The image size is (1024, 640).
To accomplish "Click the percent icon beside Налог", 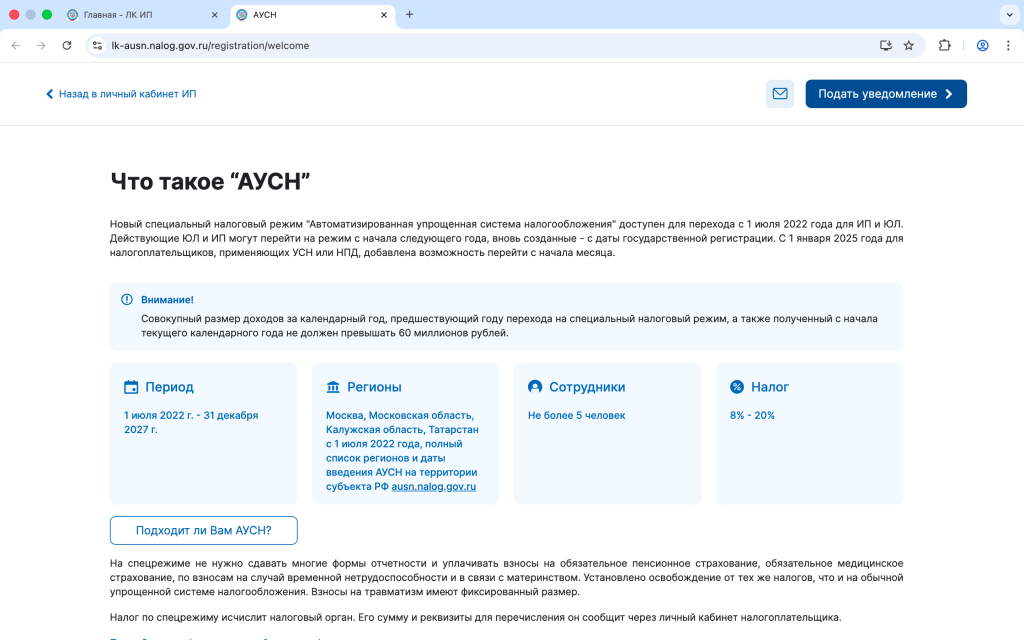I will tap(737, 387).
